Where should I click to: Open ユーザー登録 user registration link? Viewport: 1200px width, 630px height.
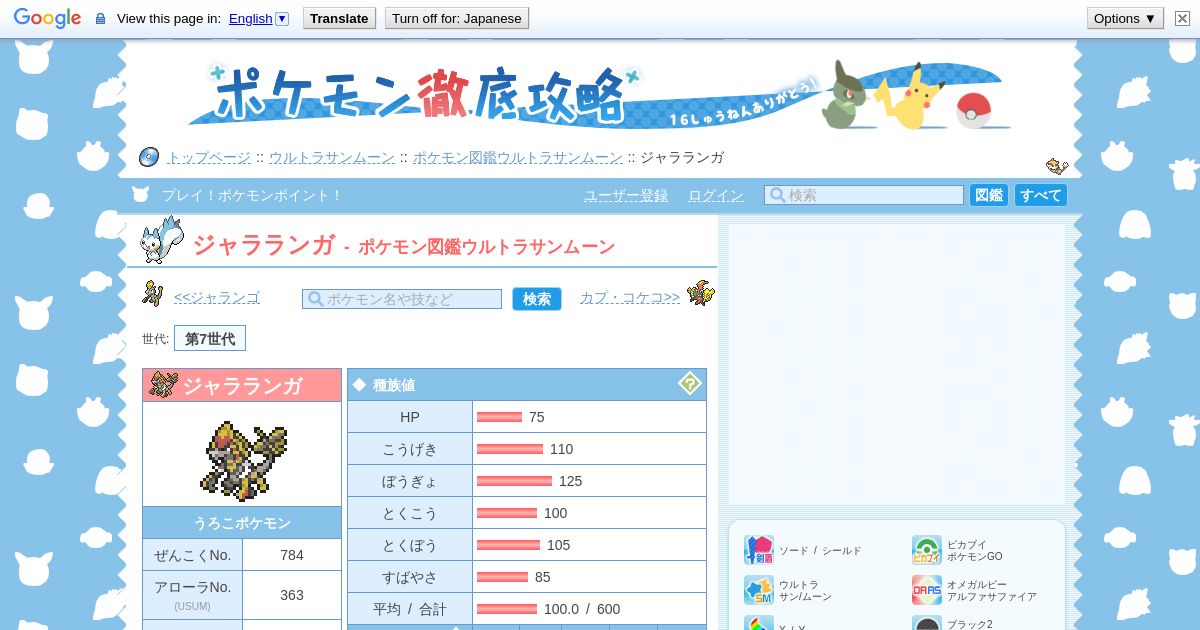[x=626, y=195]
